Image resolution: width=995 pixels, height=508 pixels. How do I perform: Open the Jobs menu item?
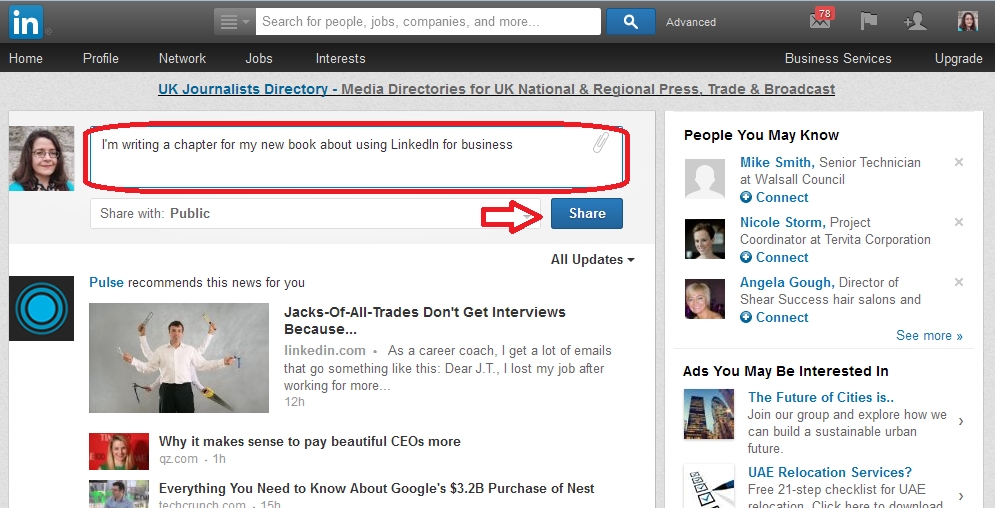pyautogui.click(x=259, y=58)
